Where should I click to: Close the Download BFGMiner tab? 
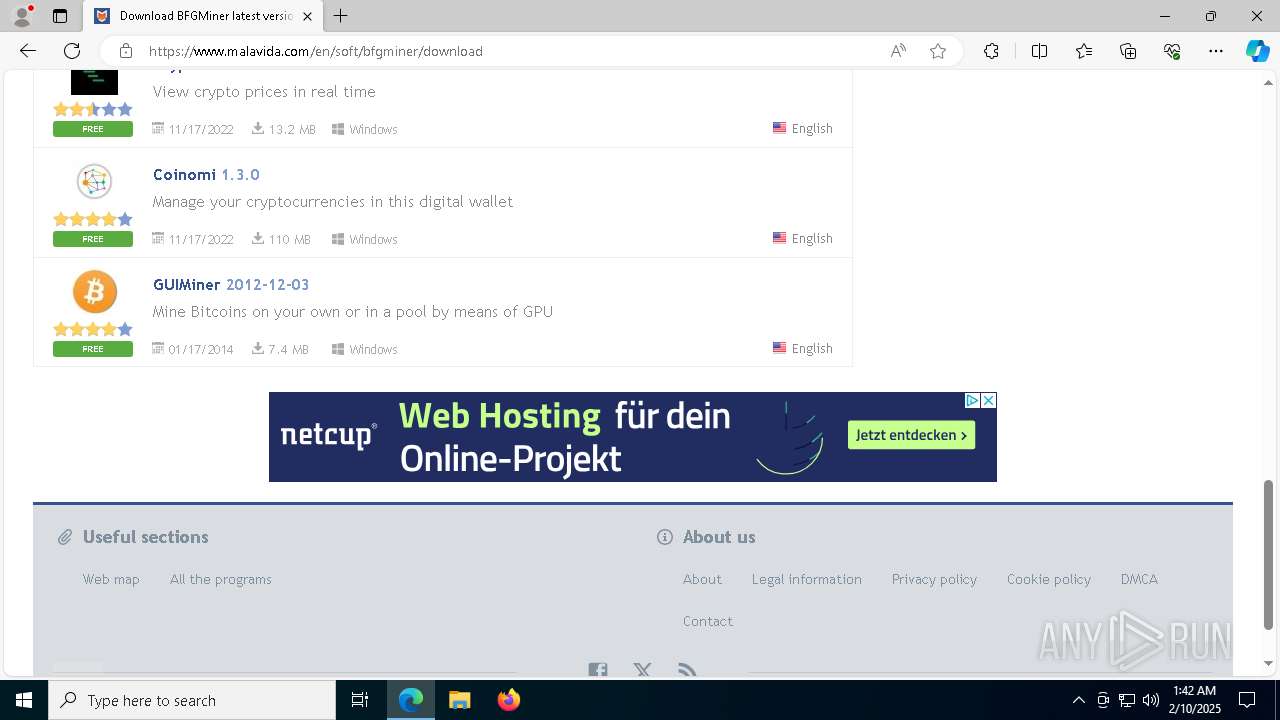307,16
